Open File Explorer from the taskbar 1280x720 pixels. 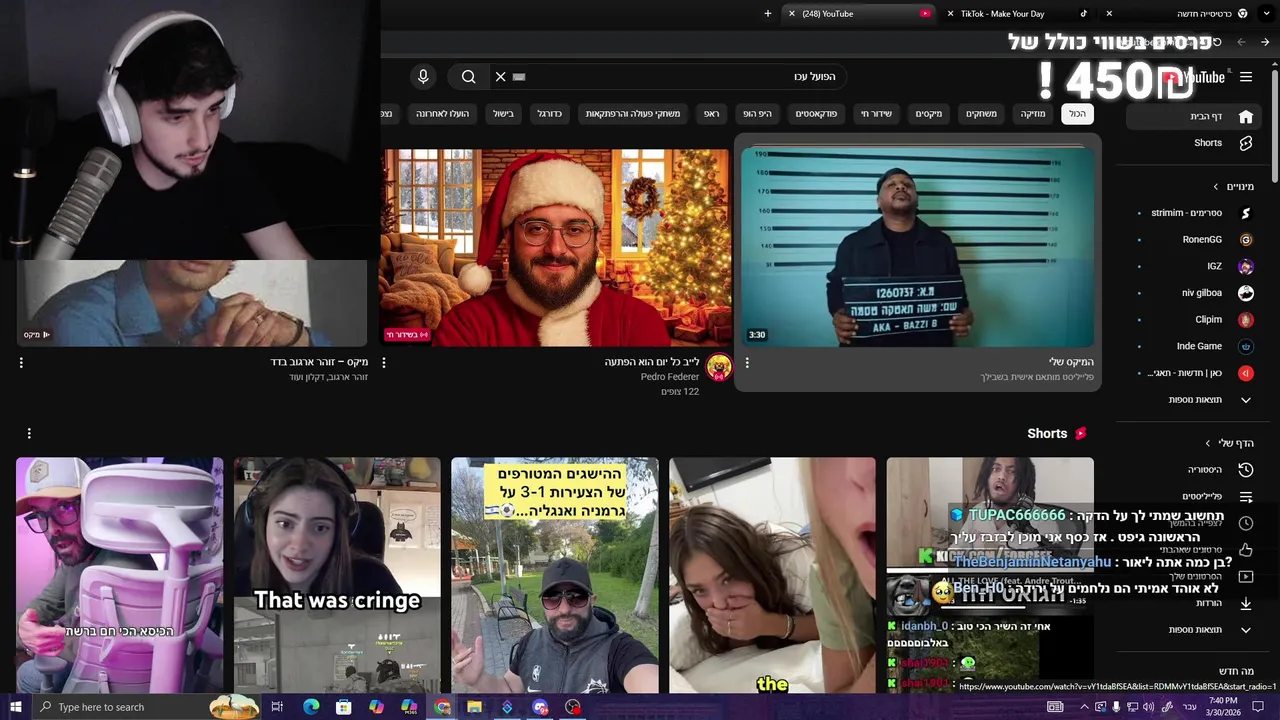pyautogui.click(x=474, y=707)
